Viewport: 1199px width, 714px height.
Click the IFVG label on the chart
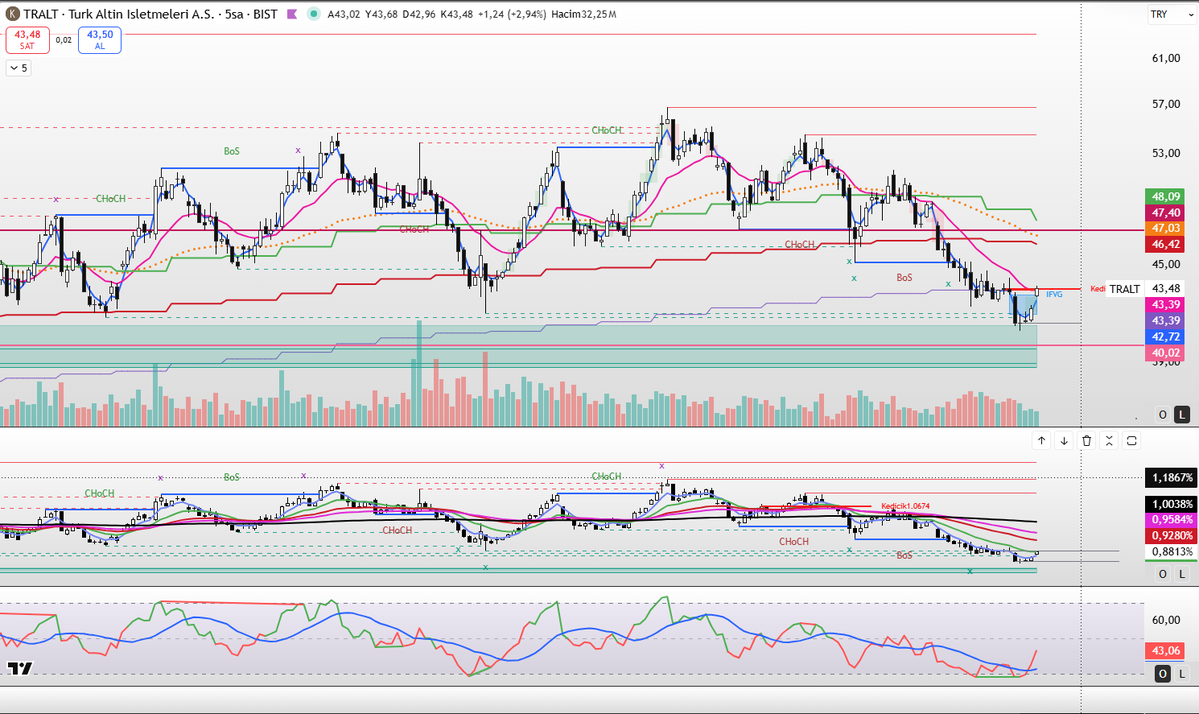tap(1054, 294)
